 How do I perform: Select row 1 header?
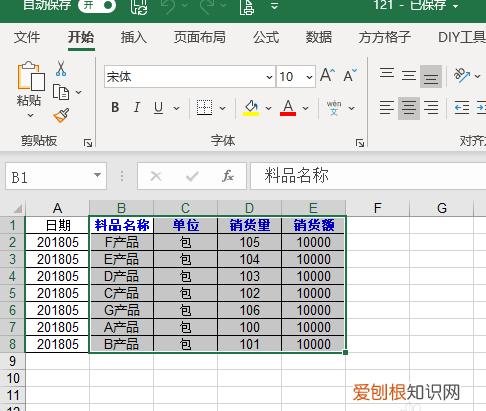click(12, 225)
